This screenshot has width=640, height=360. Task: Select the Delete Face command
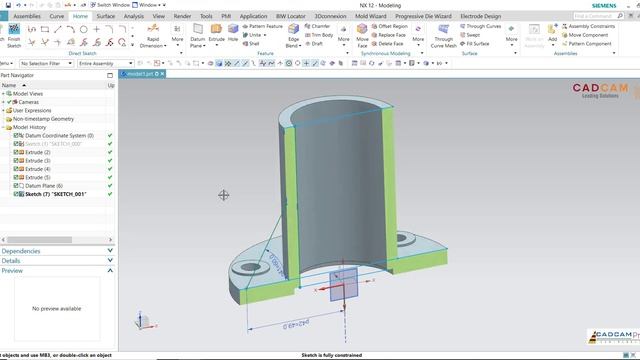387,44
